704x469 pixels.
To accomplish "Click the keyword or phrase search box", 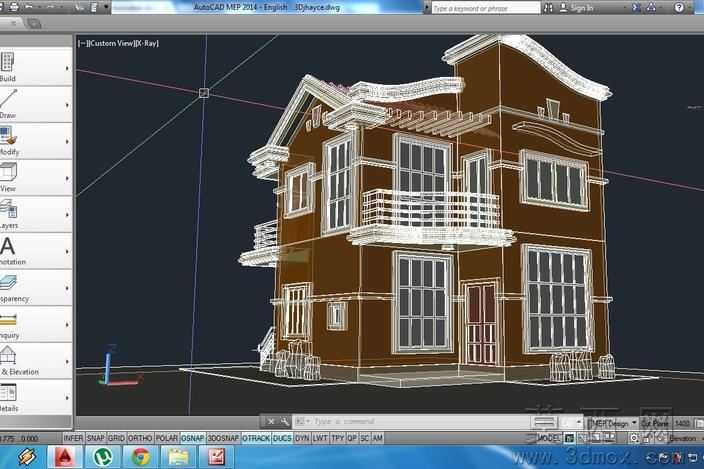I will (486, 8).
